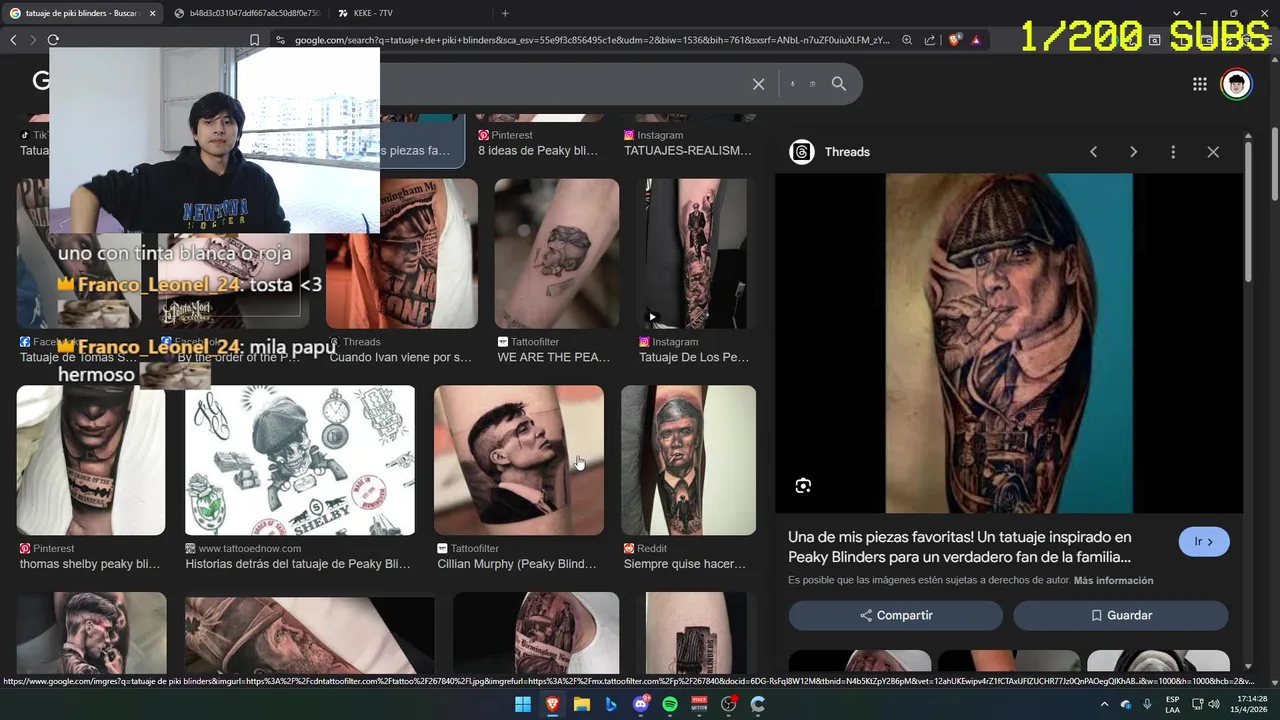The height and width of the screenshot is (720, 1280).
Task: Open Threads Cuando Ivan viene thumbnail
Action: pyautogui.click(x=402, y=254)
